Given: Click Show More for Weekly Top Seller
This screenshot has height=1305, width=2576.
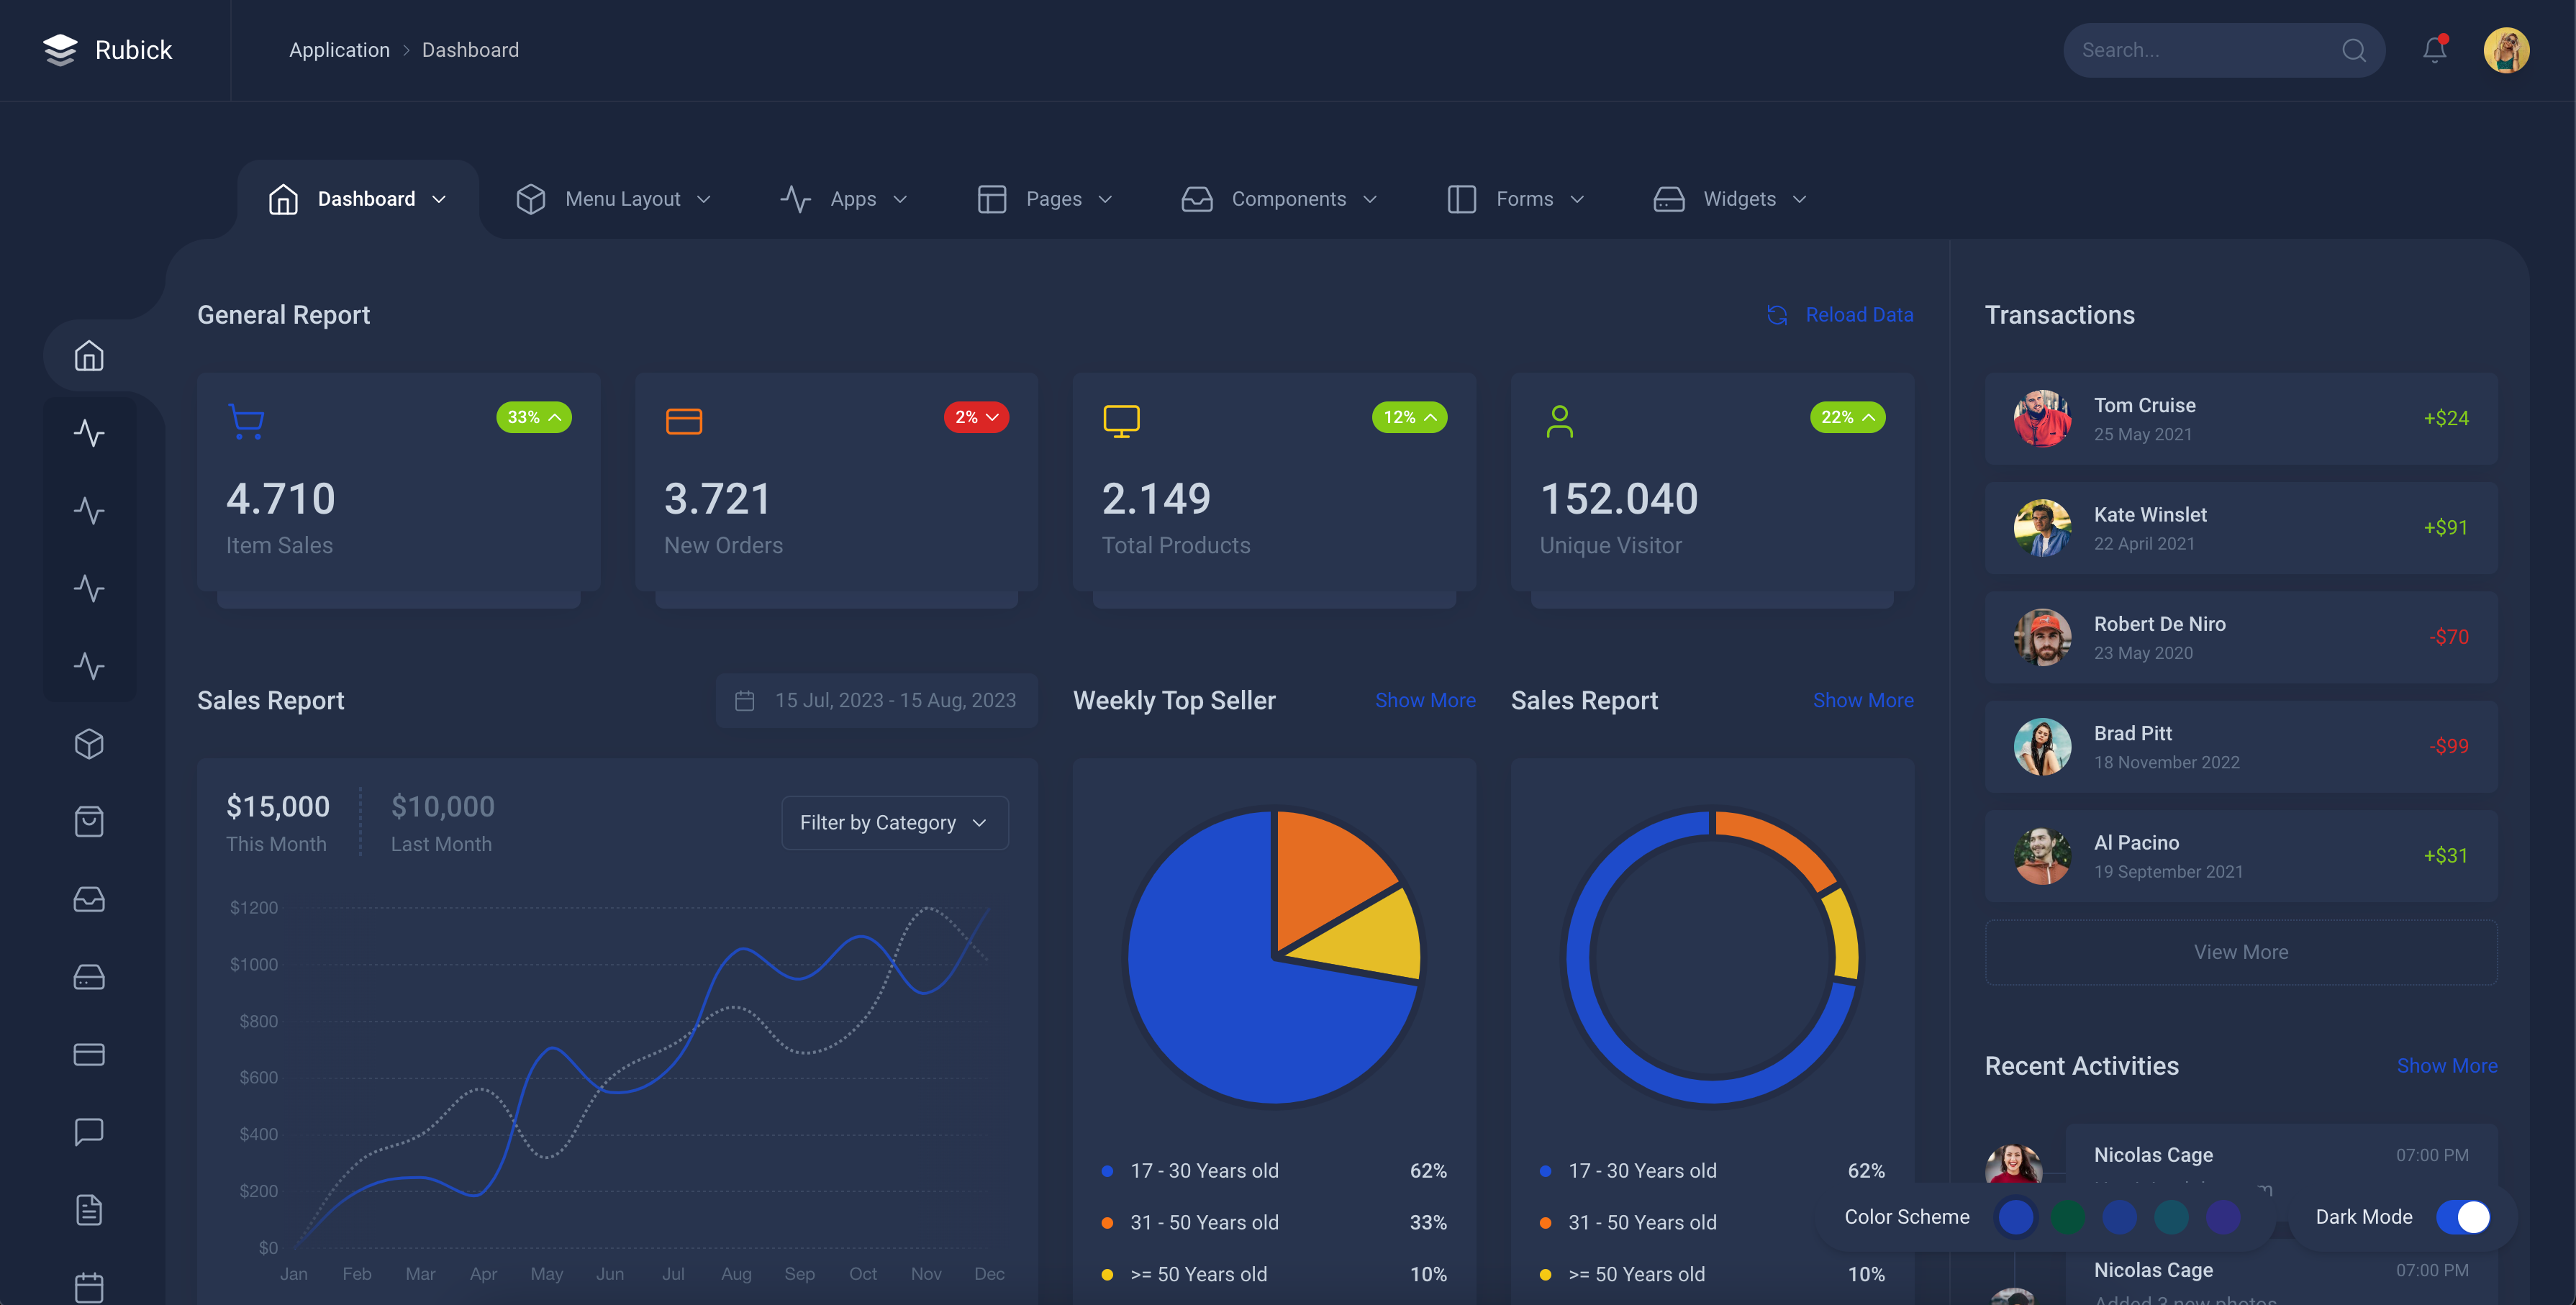Looking at the screenshot, I should (x=1425, y=701).
